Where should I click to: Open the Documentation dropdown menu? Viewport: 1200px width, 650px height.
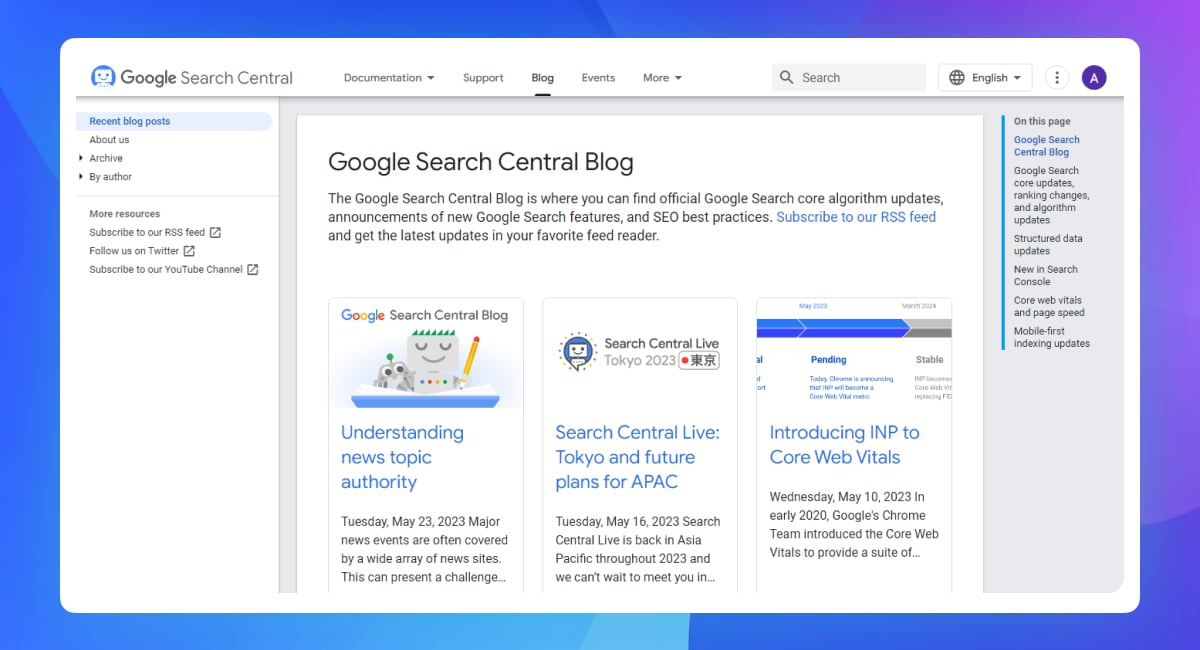pyautogui.click(x=389, y=77)
